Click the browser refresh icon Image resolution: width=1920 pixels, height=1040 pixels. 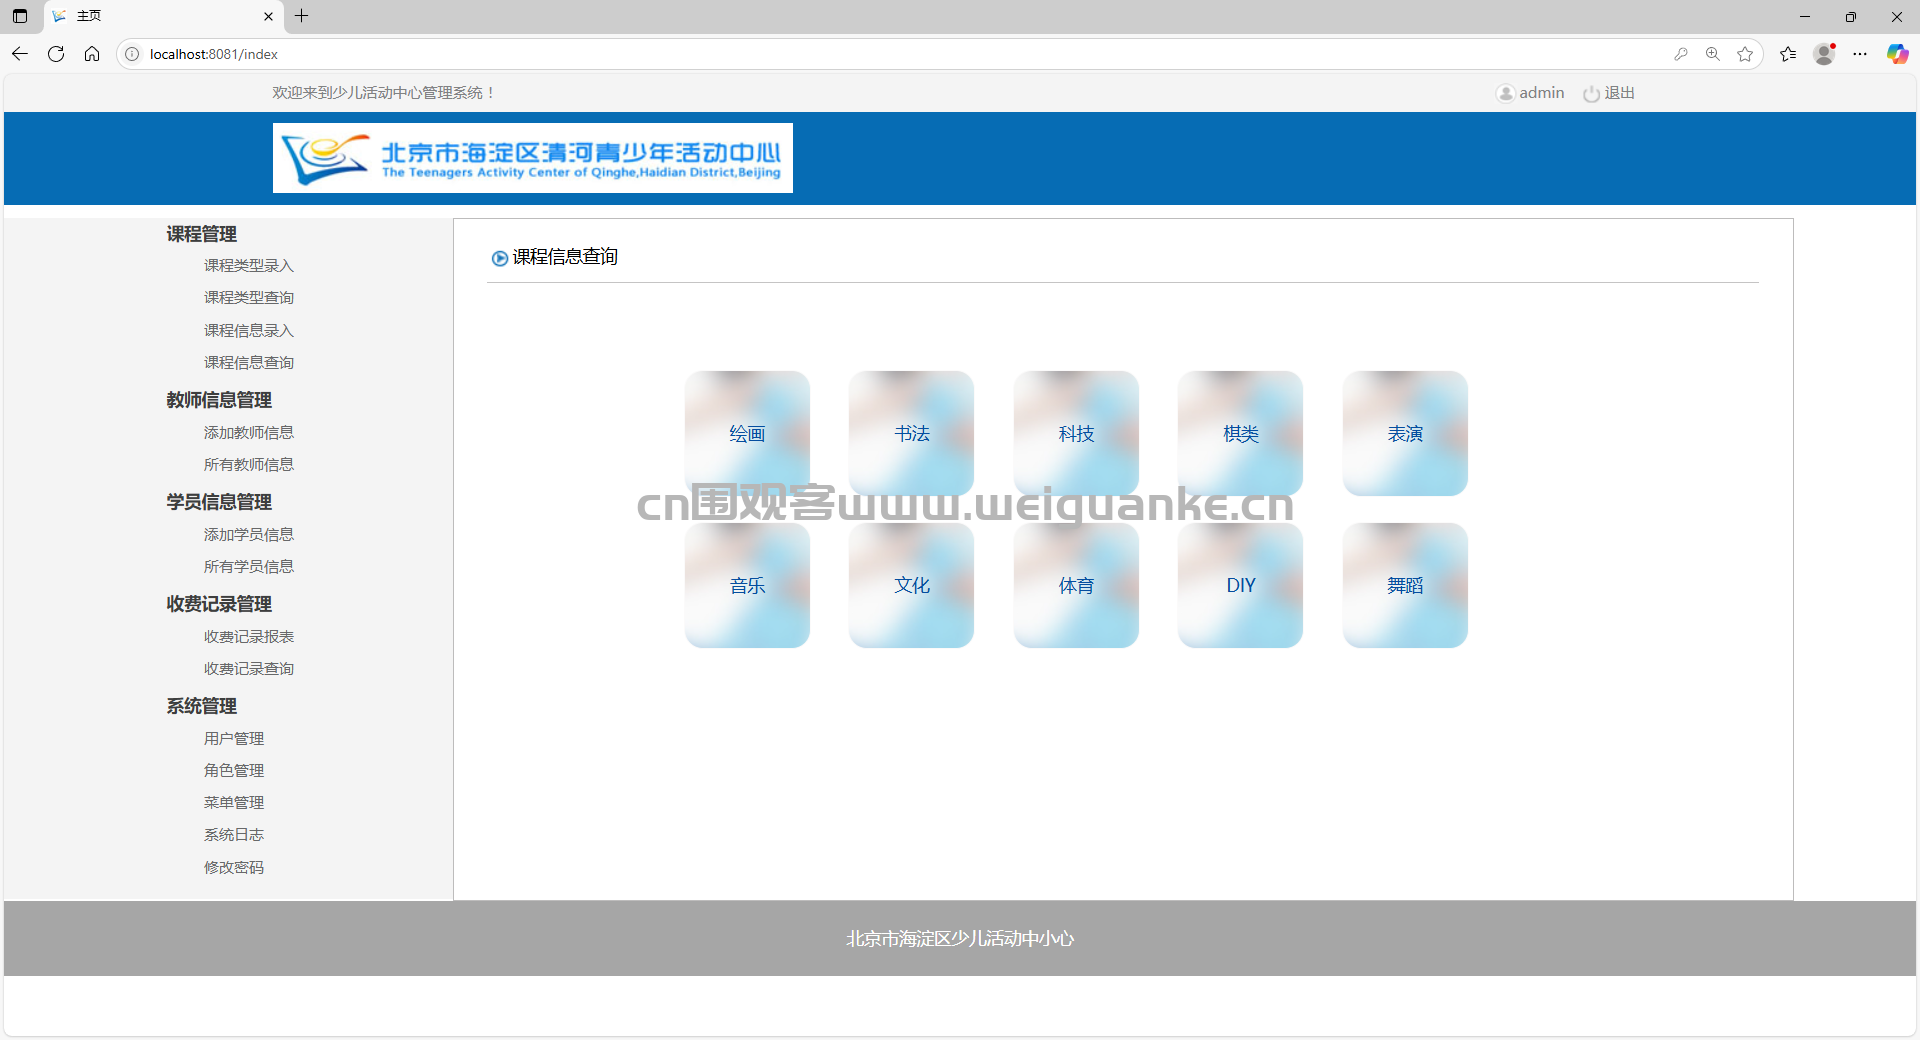click(x=56, y=54)
